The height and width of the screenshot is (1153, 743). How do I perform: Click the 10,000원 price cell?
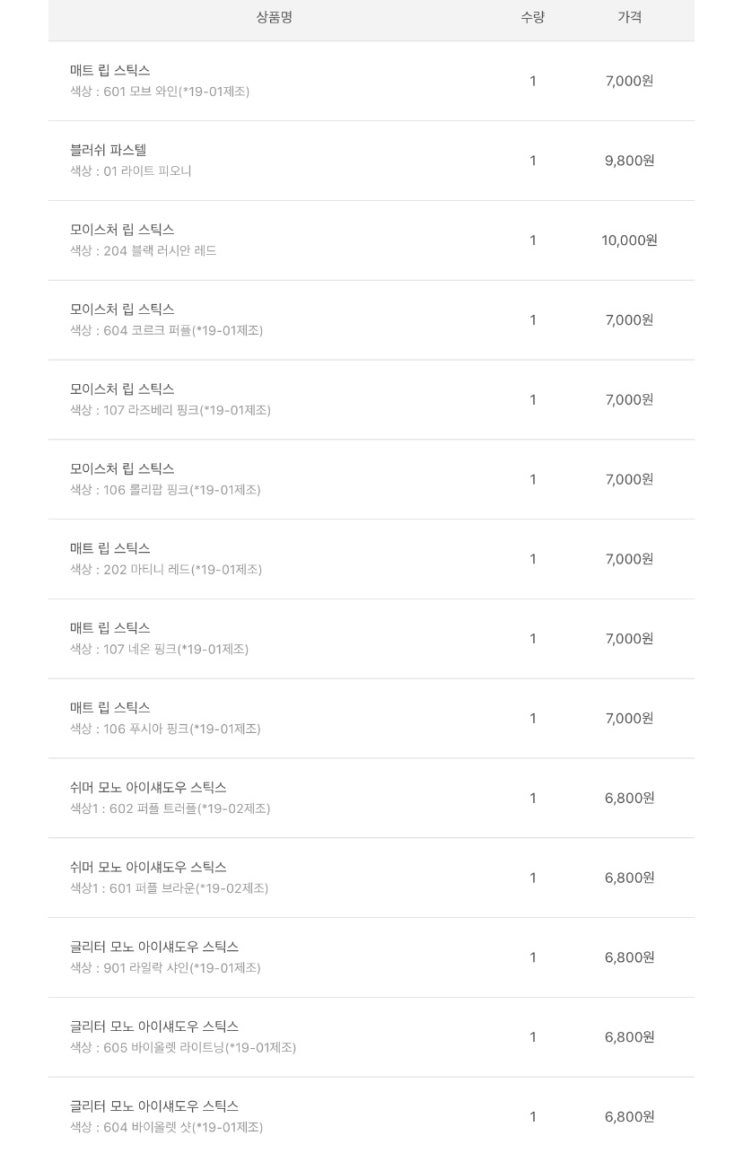click(x=629, y=240)
